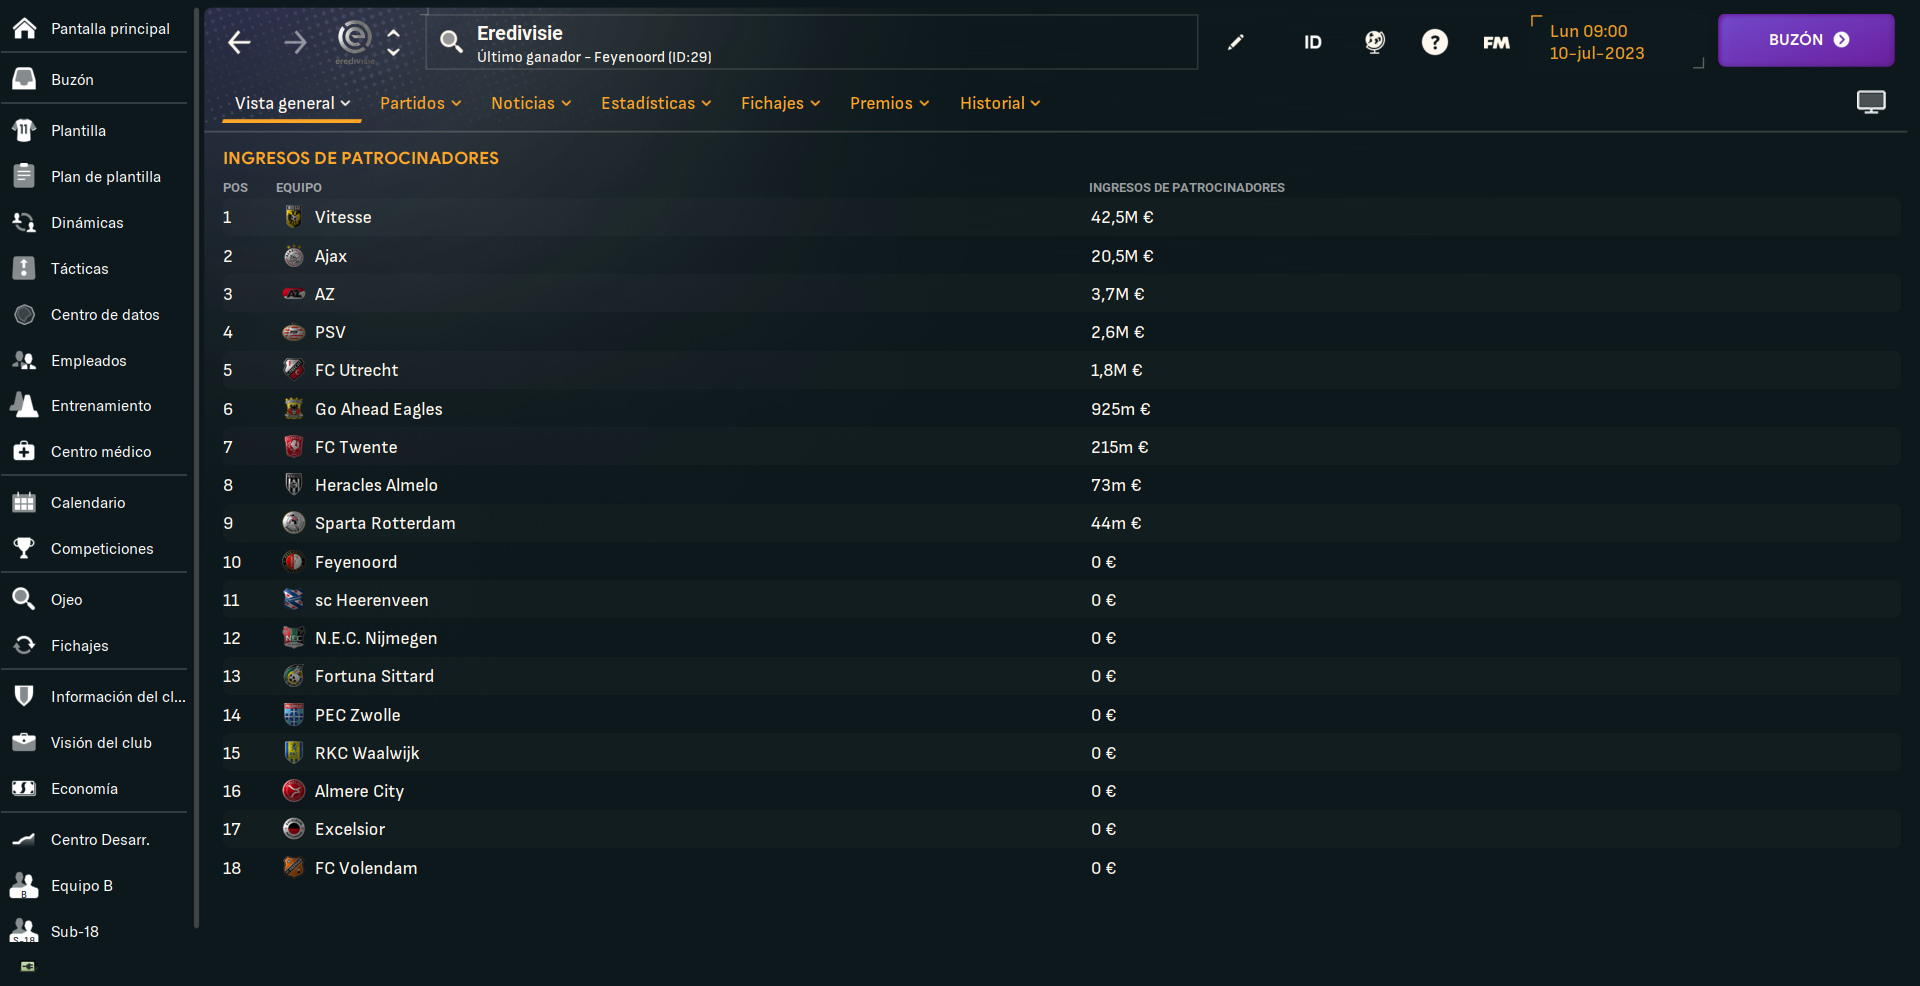The width and height of the screenshot is (1920, 986).
Task: Open the Información del club shield icon
Action: pos(24,696)
